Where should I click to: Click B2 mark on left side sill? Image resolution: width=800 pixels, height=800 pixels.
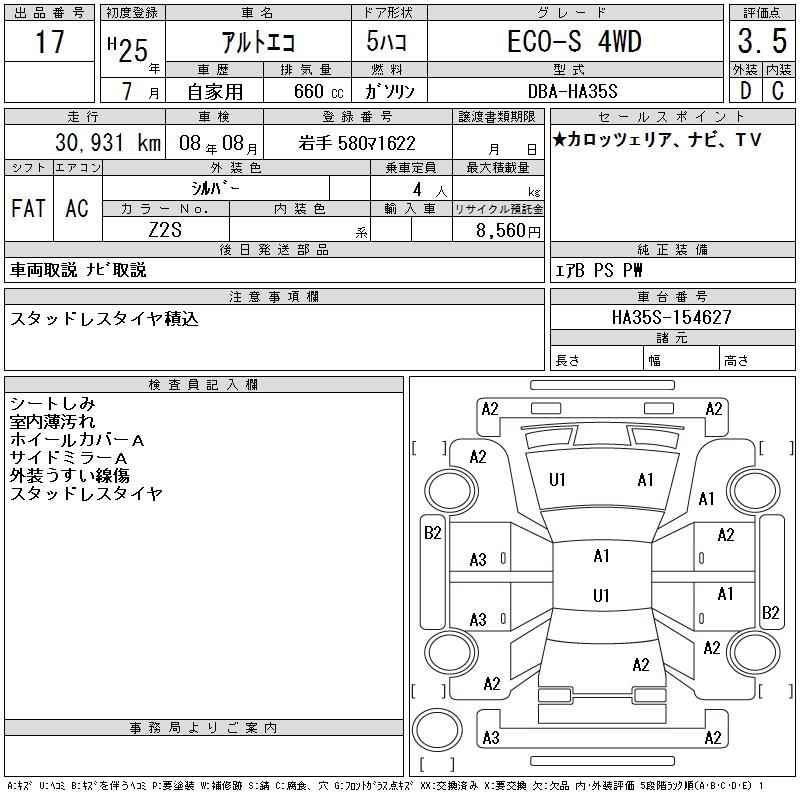click(x=433, y=533)
